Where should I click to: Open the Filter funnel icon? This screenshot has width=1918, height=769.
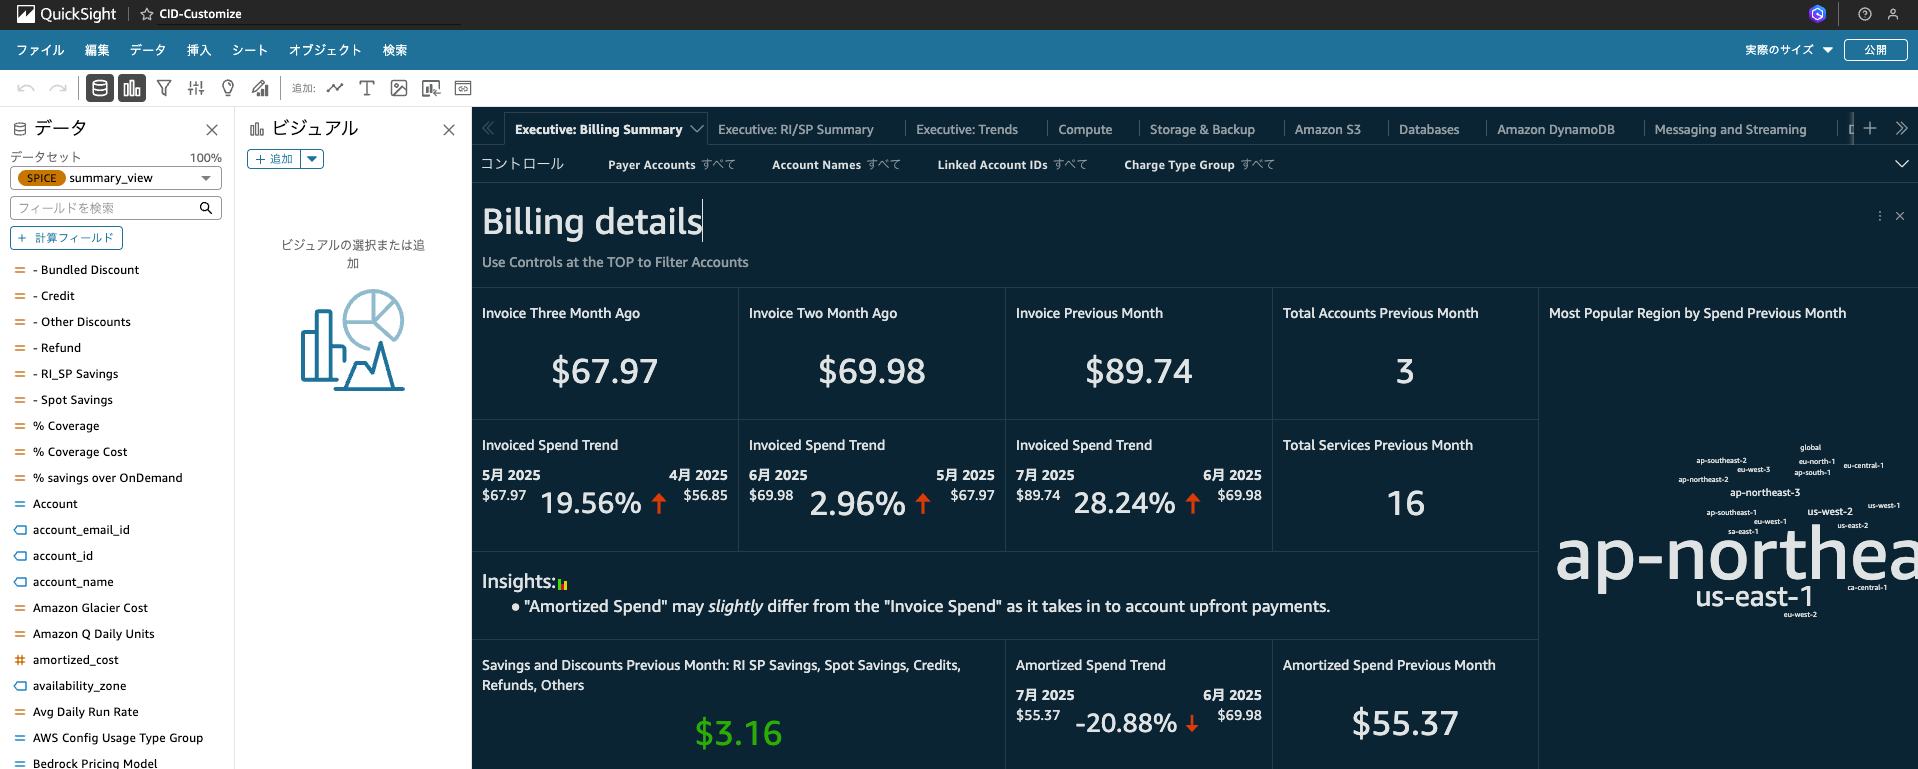click(x=164, y=88)
